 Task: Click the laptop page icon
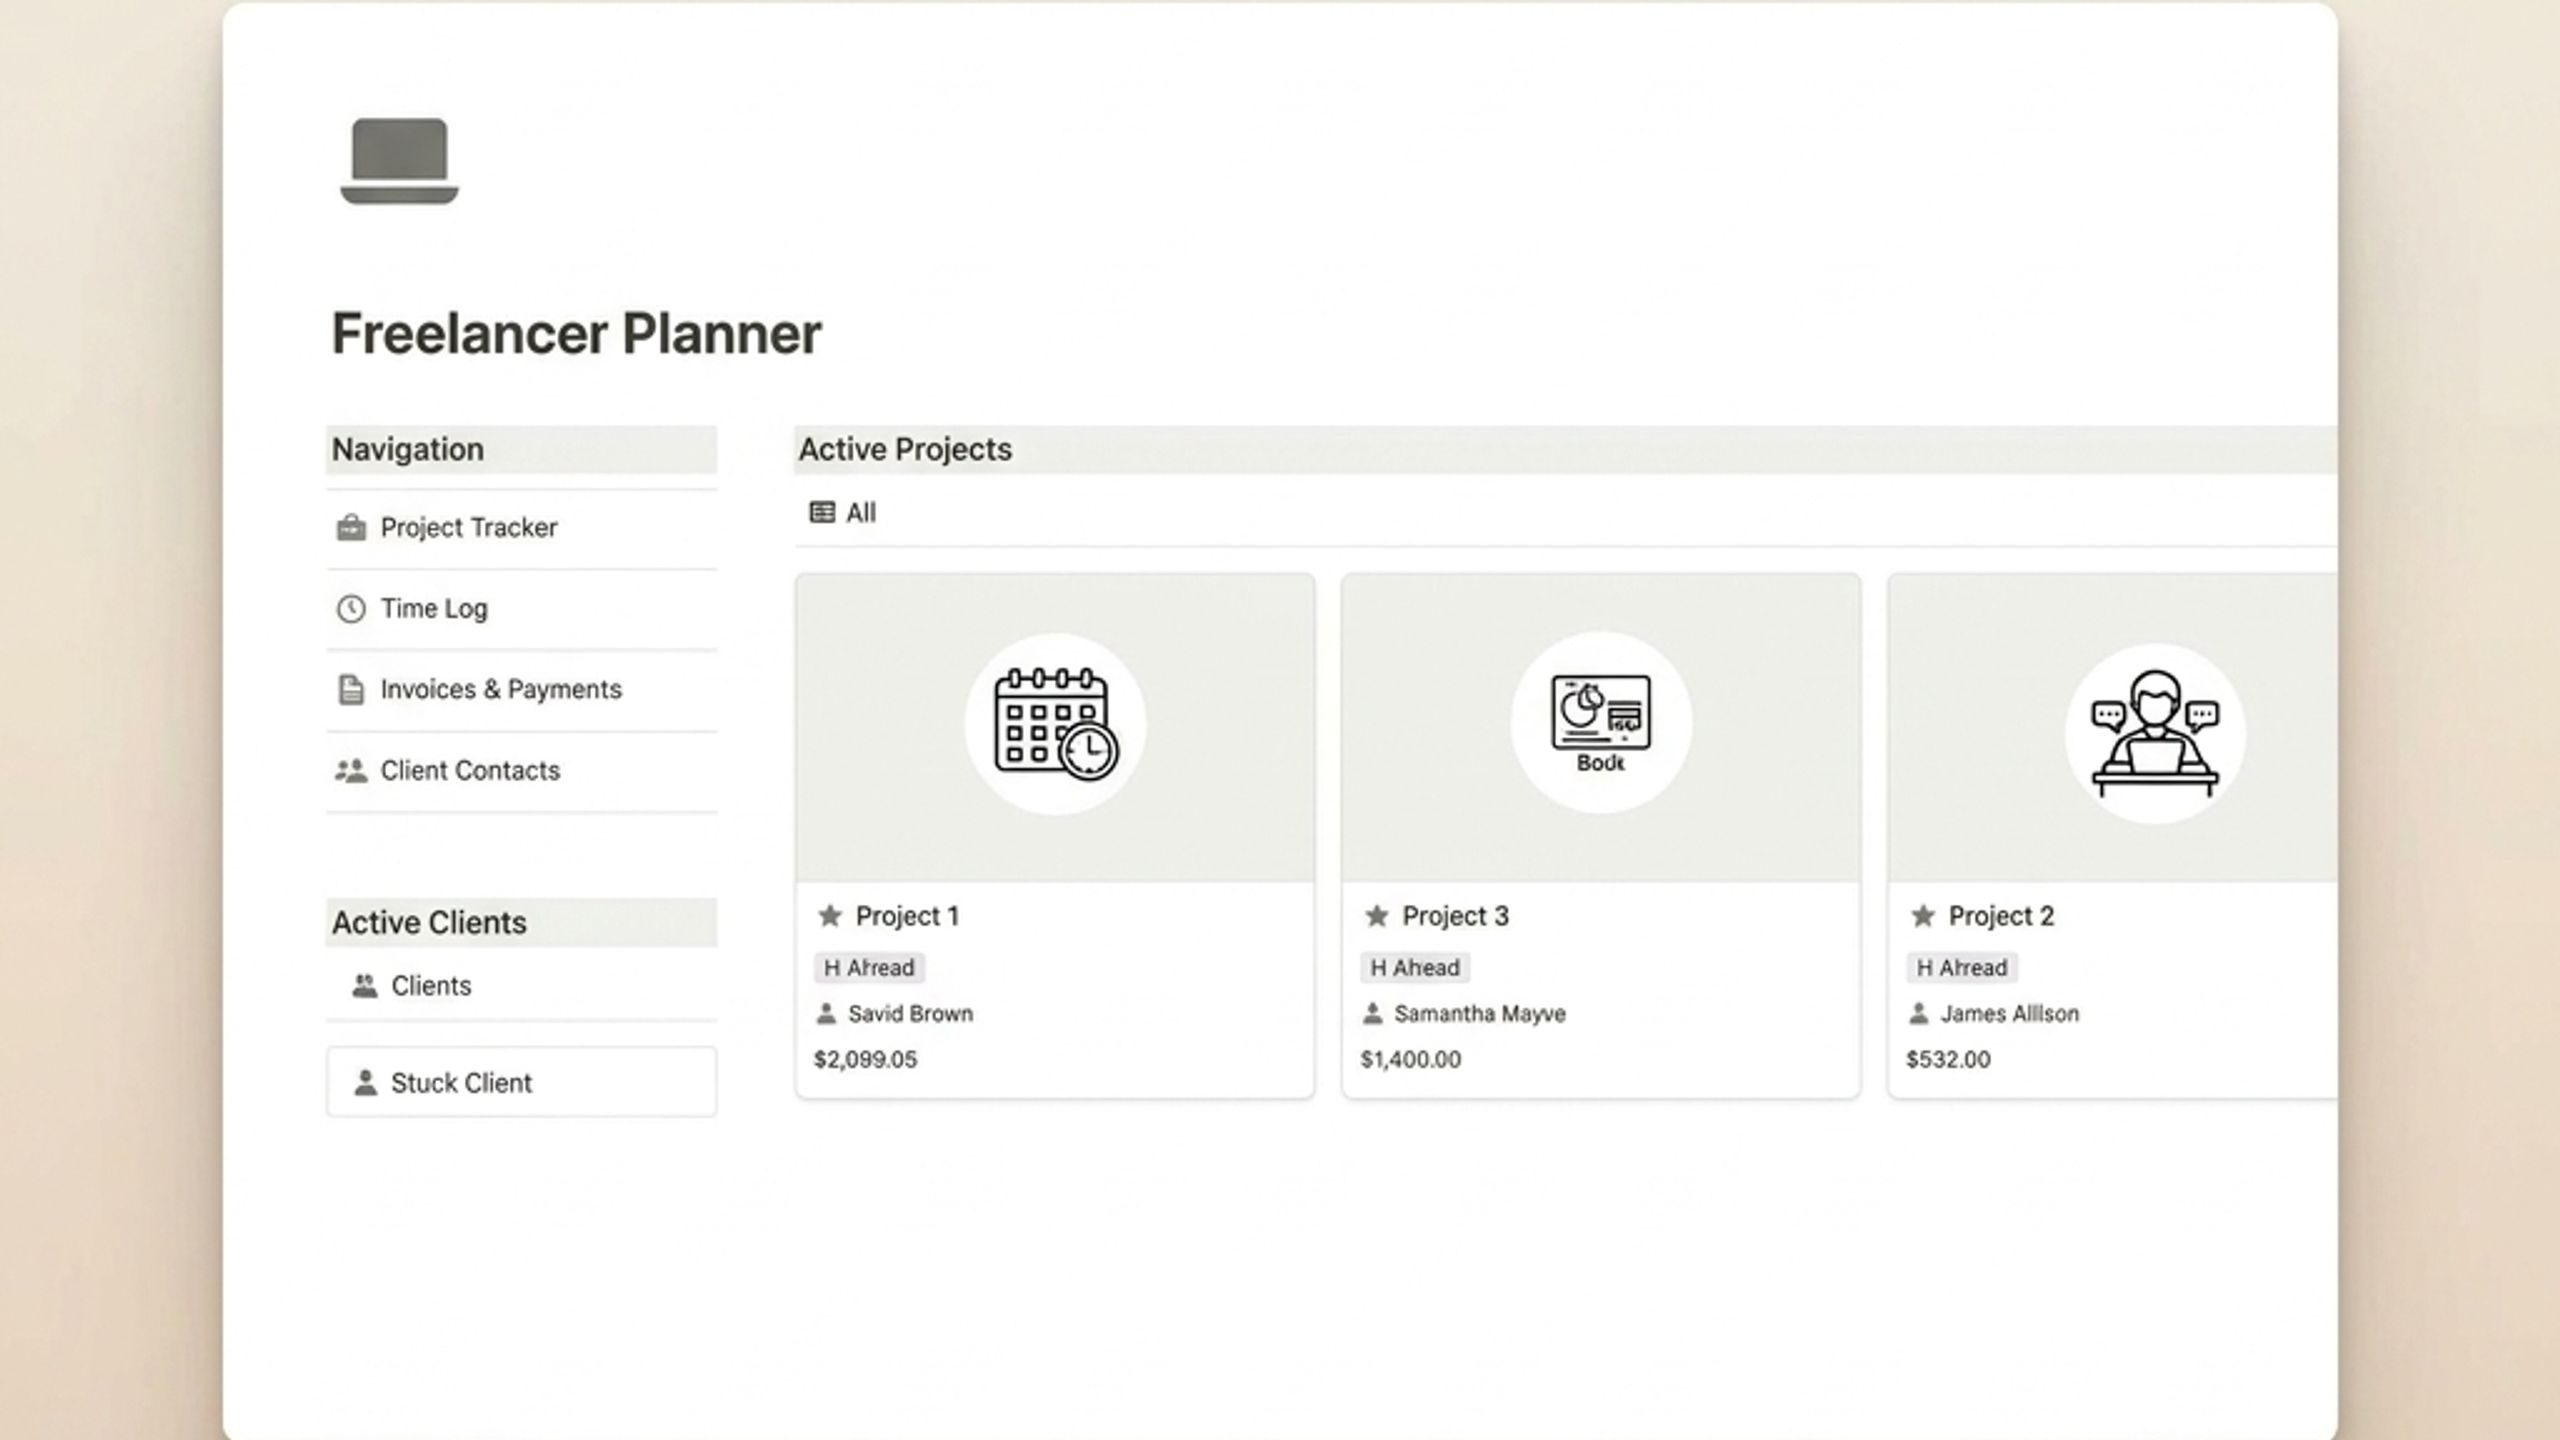point(399,161)
